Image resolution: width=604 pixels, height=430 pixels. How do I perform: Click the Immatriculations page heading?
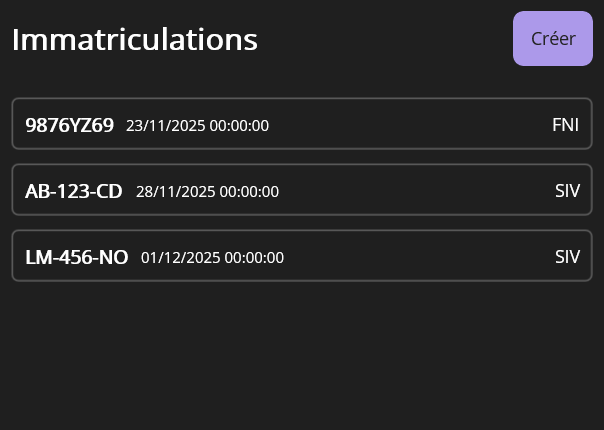(135, 40)
